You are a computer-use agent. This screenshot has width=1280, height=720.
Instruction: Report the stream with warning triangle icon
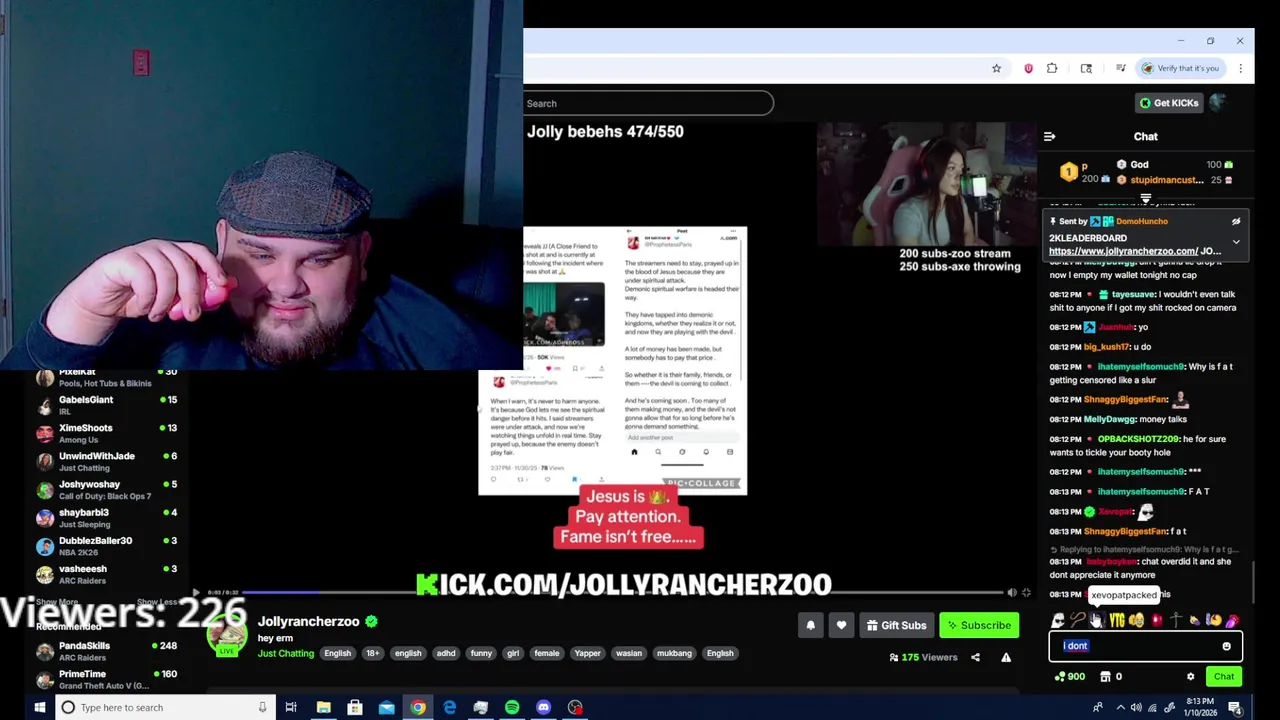pos(1006,657)
